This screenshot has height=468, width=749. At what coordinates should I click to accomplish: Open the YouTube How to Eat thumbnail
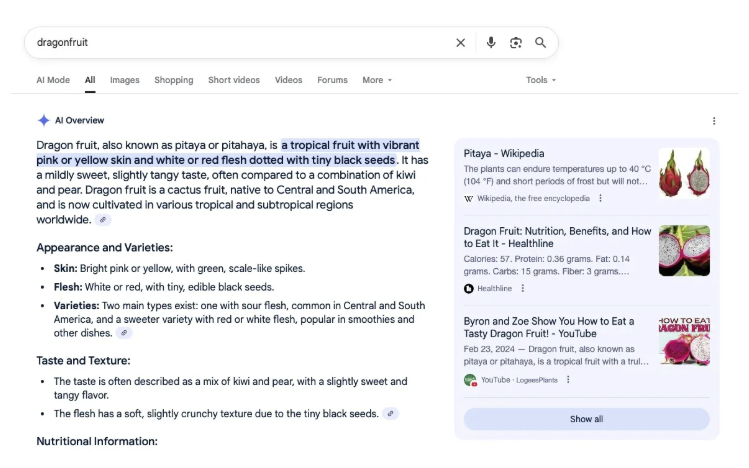click(684, 340)
